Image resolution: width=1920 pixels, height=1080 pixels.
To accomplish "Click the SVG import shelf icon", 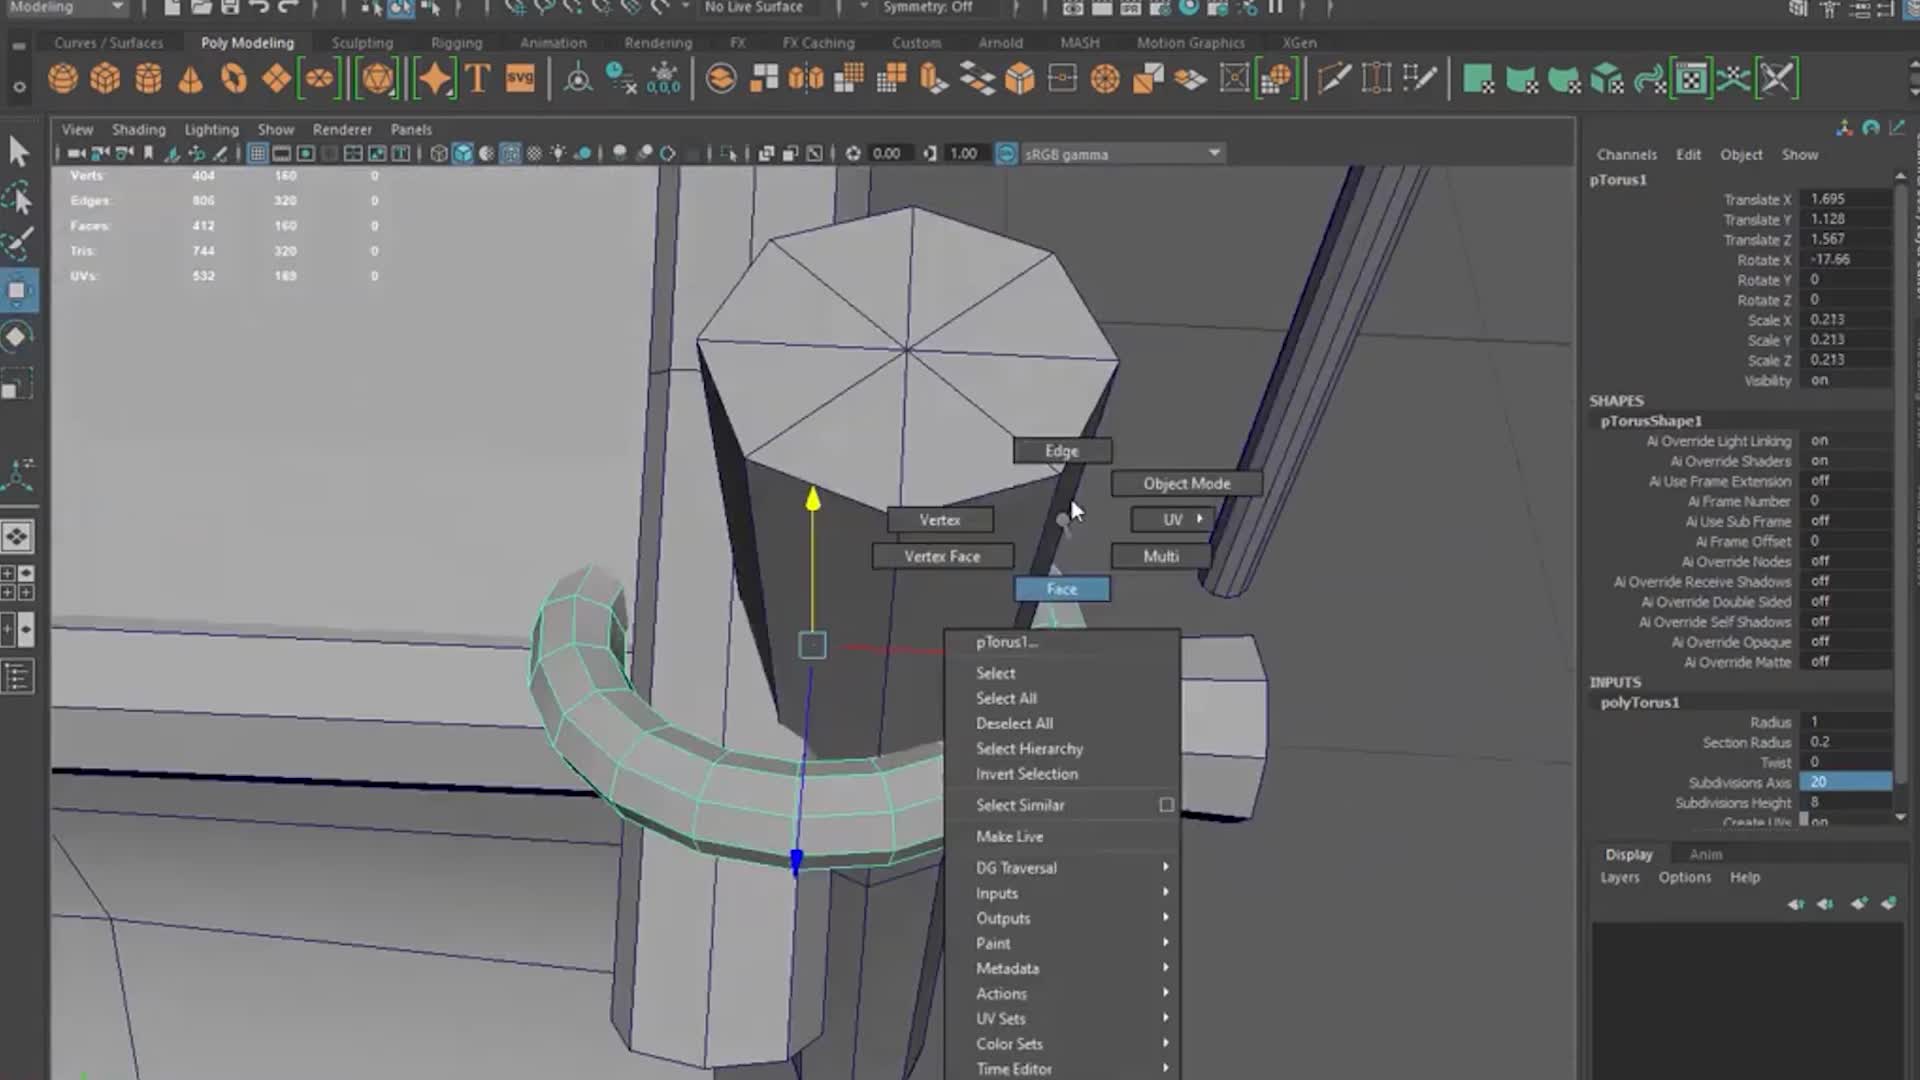I will pos(520,79).
